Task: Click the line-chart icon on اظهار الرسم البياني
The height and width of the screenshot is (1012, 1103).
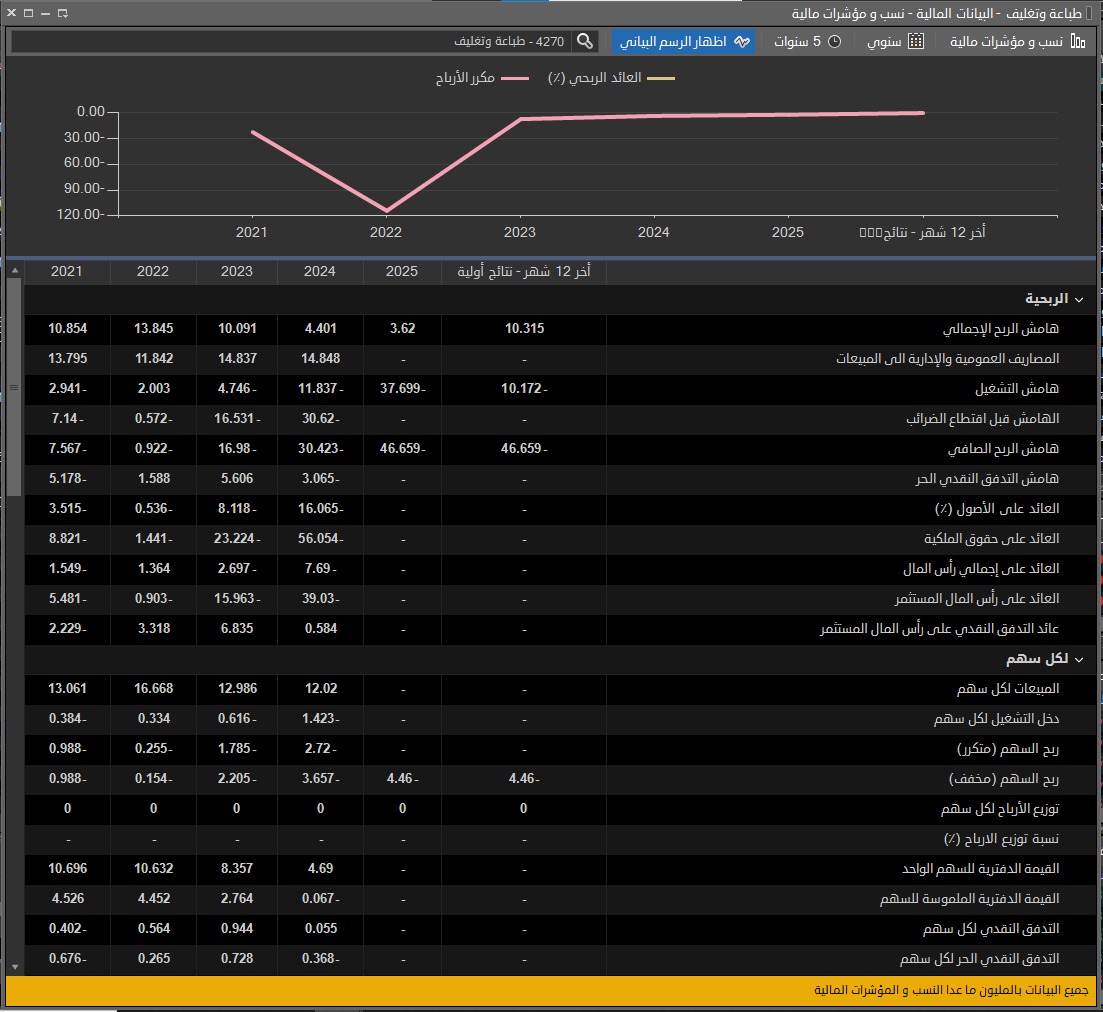Action: [x=744, y=42]
